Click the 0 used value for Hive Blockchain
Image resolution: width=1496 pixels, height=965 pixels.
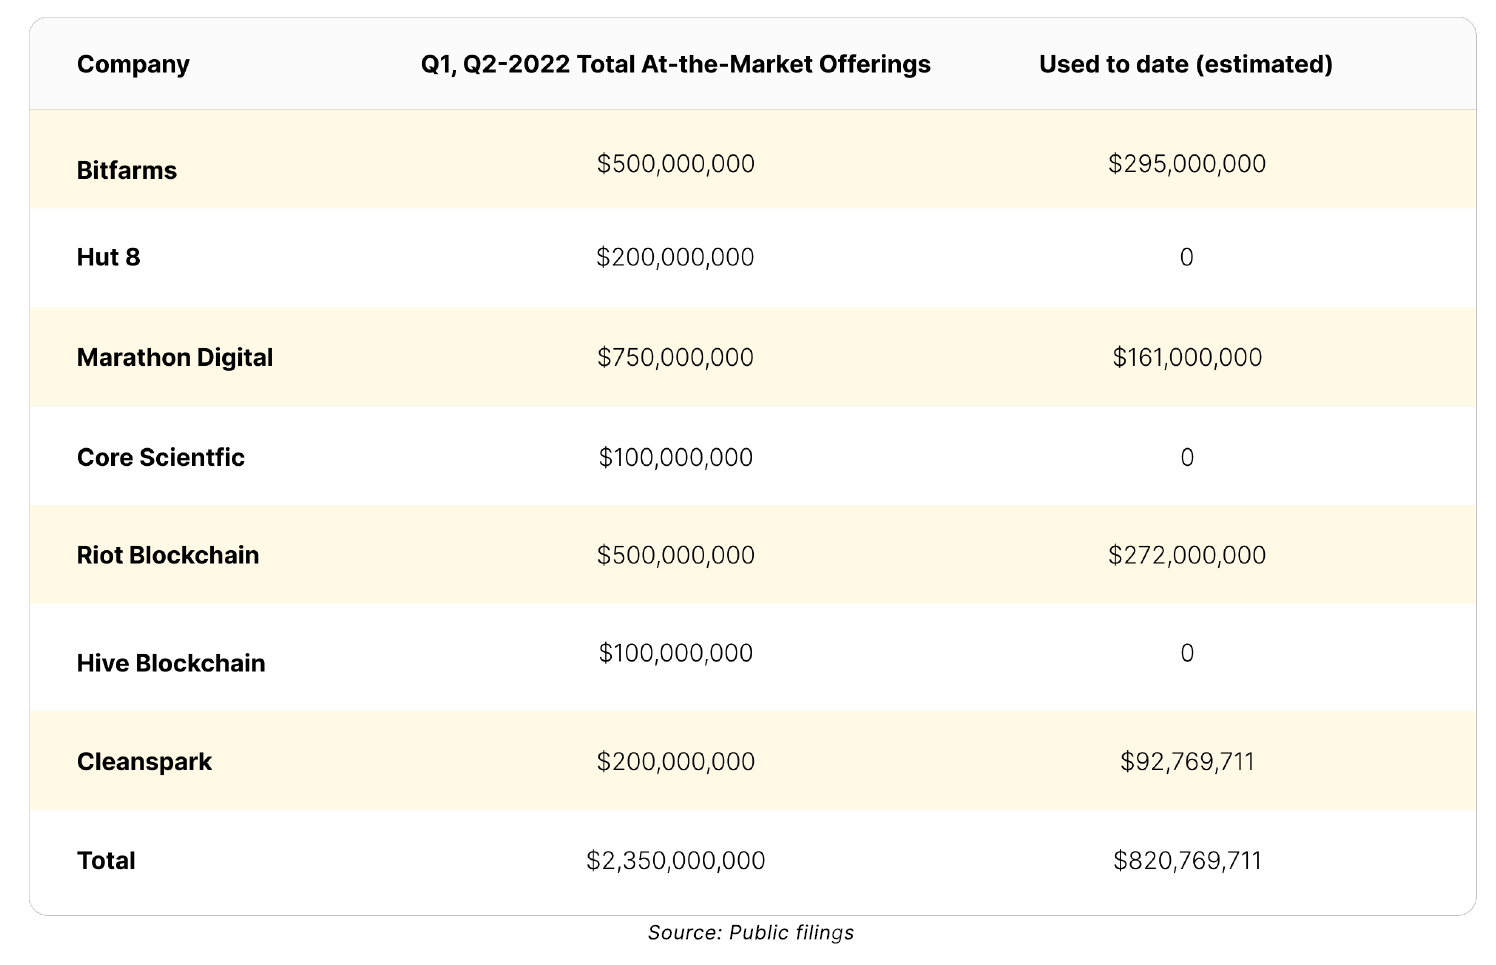pos(1187,653)
